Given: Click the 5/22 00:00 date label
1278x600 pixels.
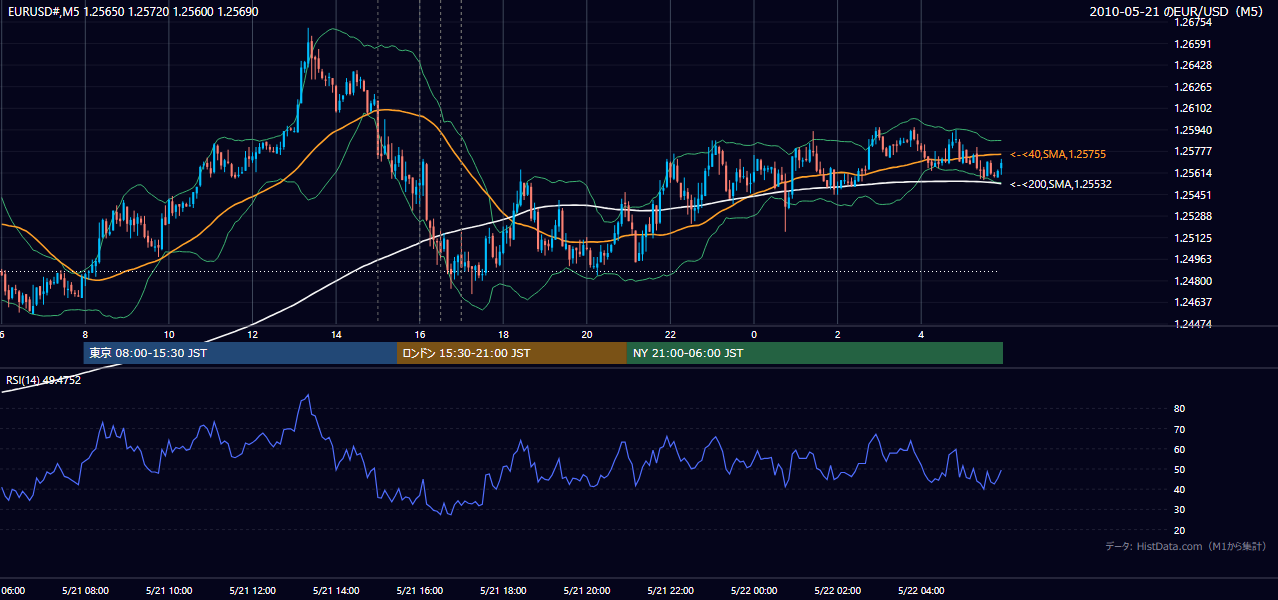Looking at the screenshot, I should point(754,590).
